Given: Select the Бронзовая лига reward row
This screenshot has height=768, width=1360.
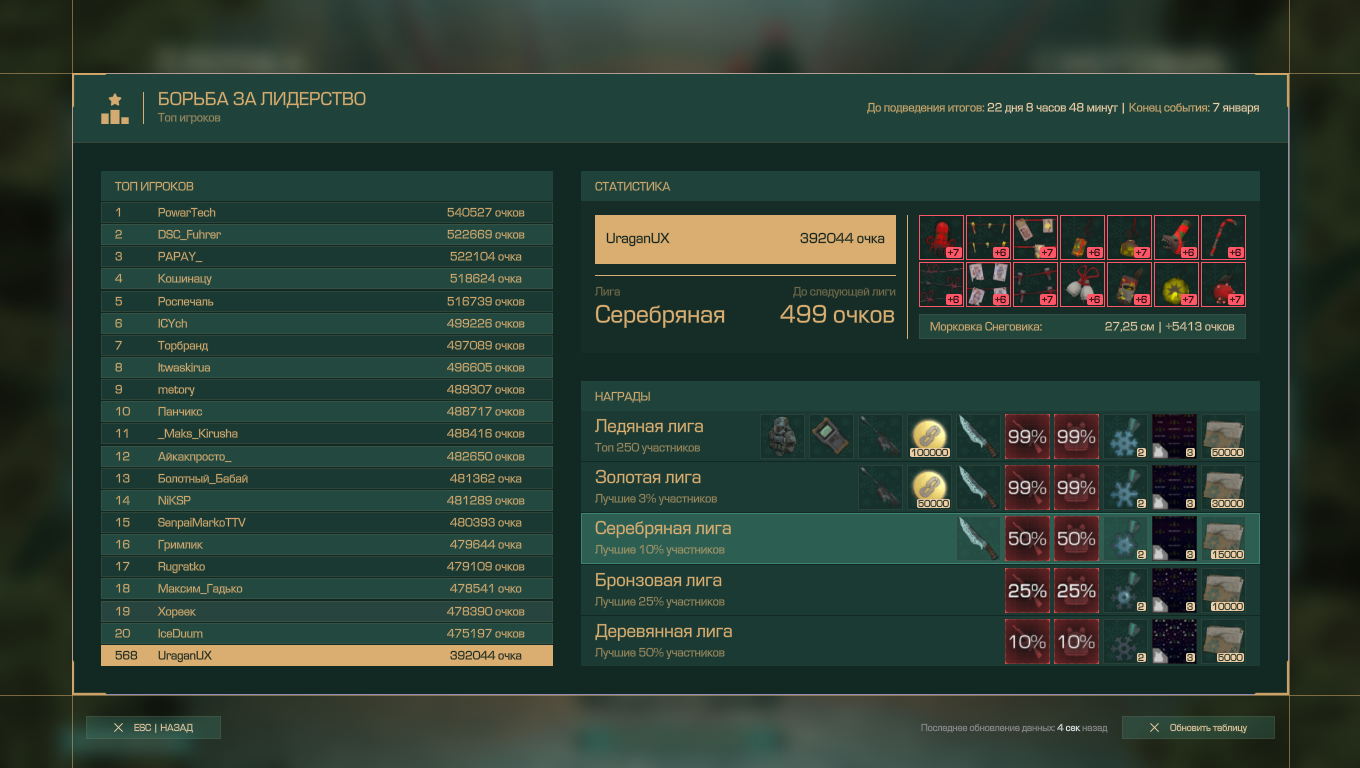Looking at the screenshot, I should pos(920,591).
